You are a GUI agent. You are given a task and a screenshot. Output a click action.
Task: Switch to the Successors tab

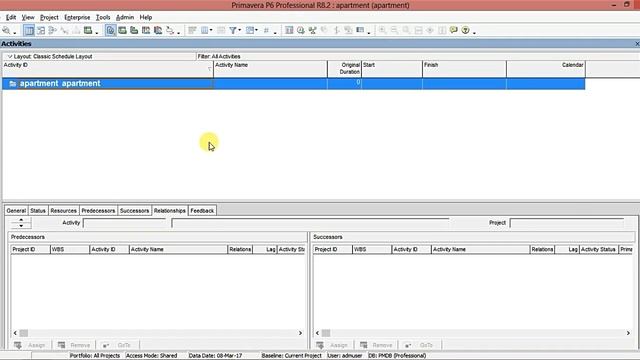tap(134, 211)
